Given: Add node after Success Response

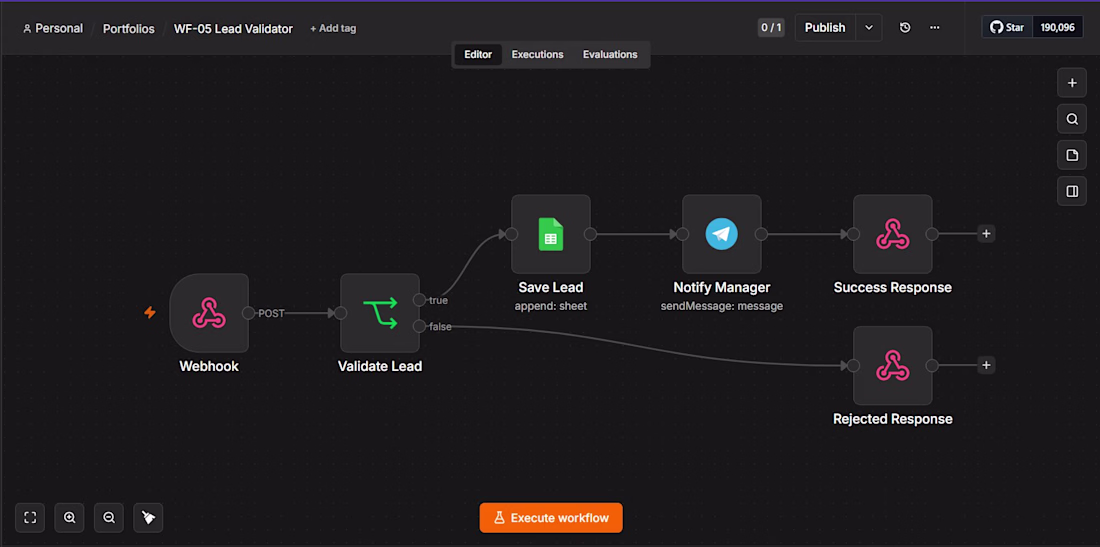Looking at the screenshot, I should pyautogui.click(x=986, y=234).
